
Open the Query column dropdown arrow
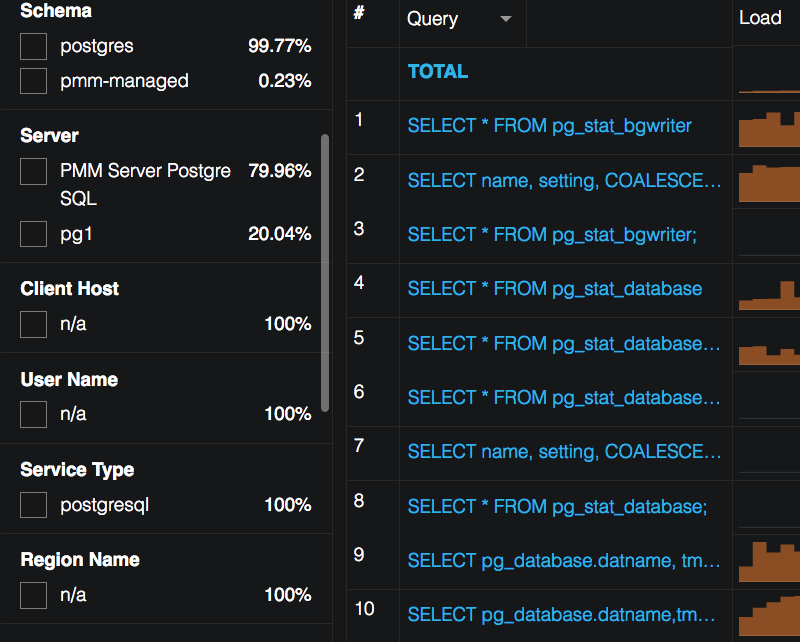(506, 19)
